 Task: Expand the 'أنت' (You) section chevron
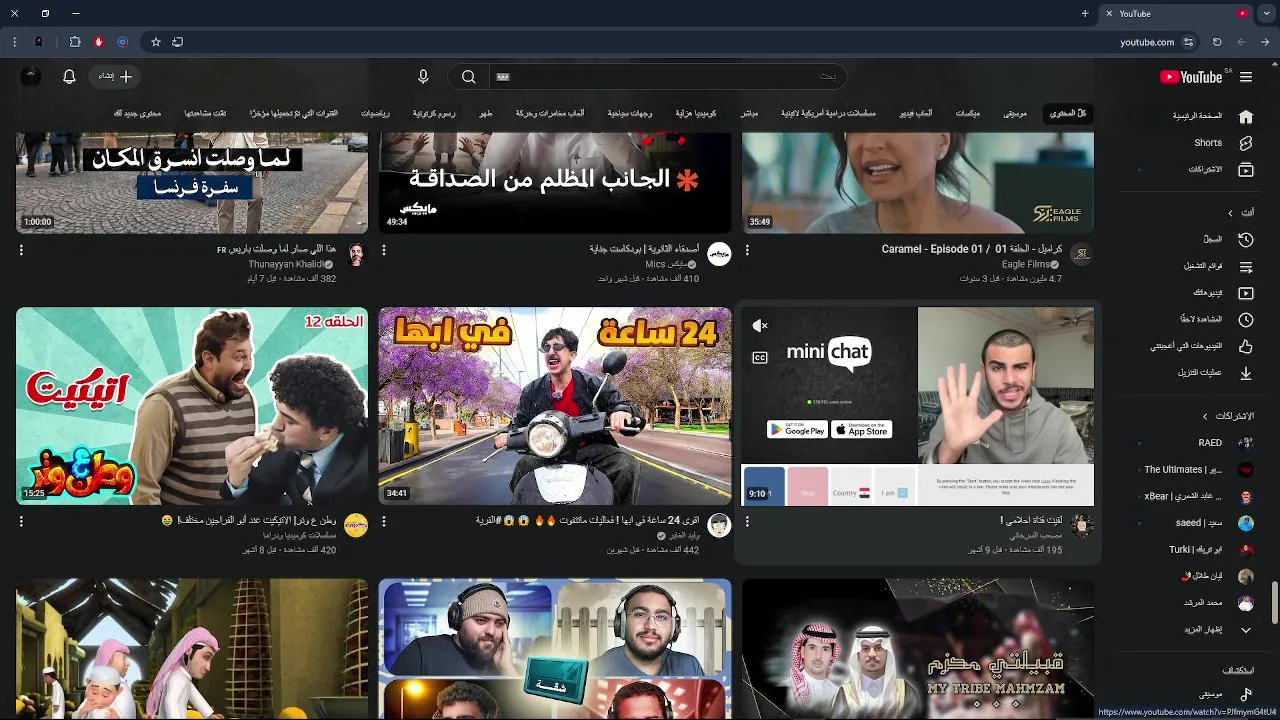(x=1230, y=213)
